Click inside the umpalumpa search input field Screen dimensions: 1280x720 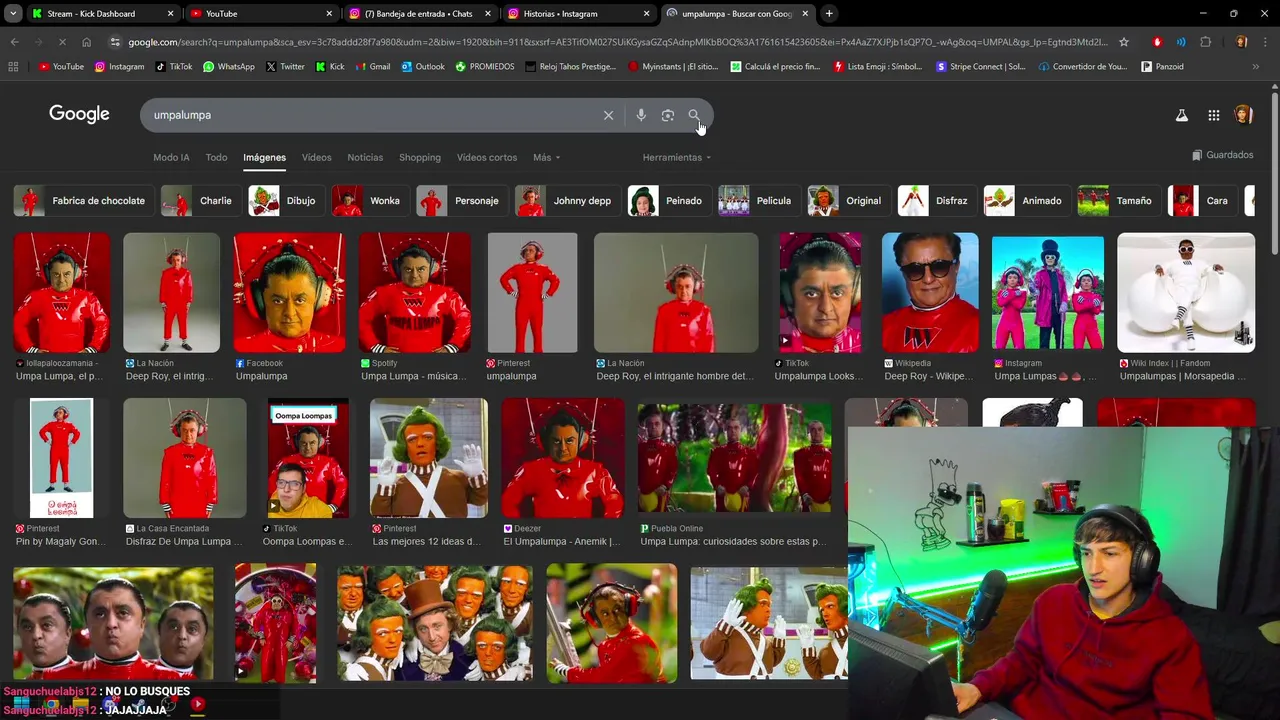click(x=370, y=115)
